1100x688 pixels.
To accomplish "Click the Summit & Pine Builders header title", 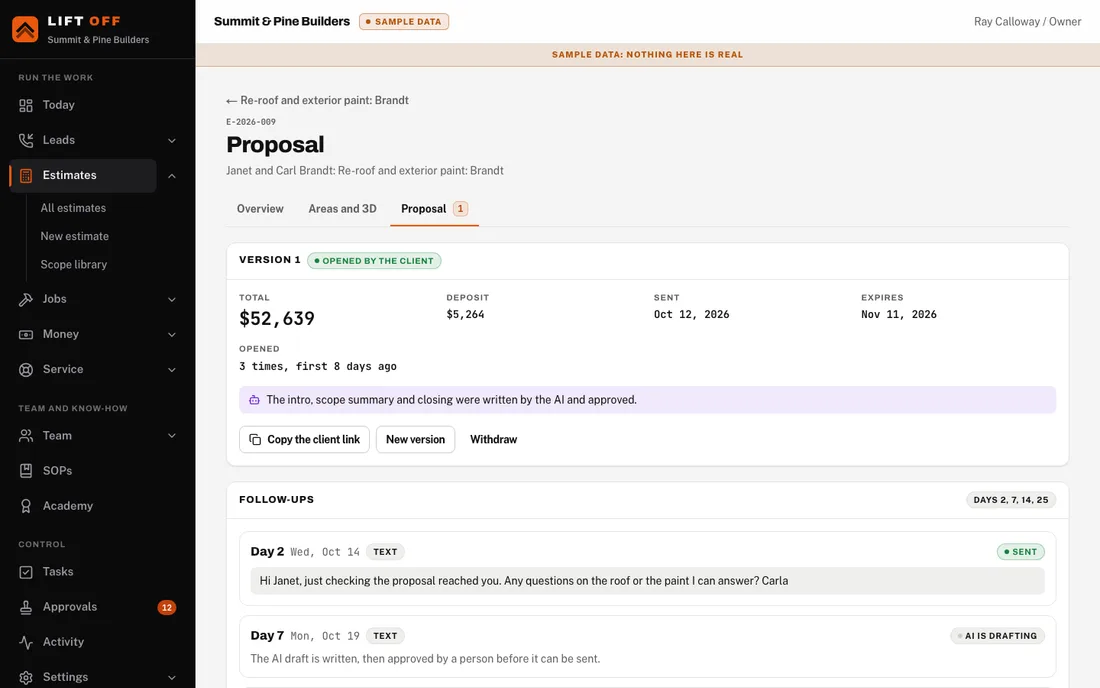I will click(282, 22).
